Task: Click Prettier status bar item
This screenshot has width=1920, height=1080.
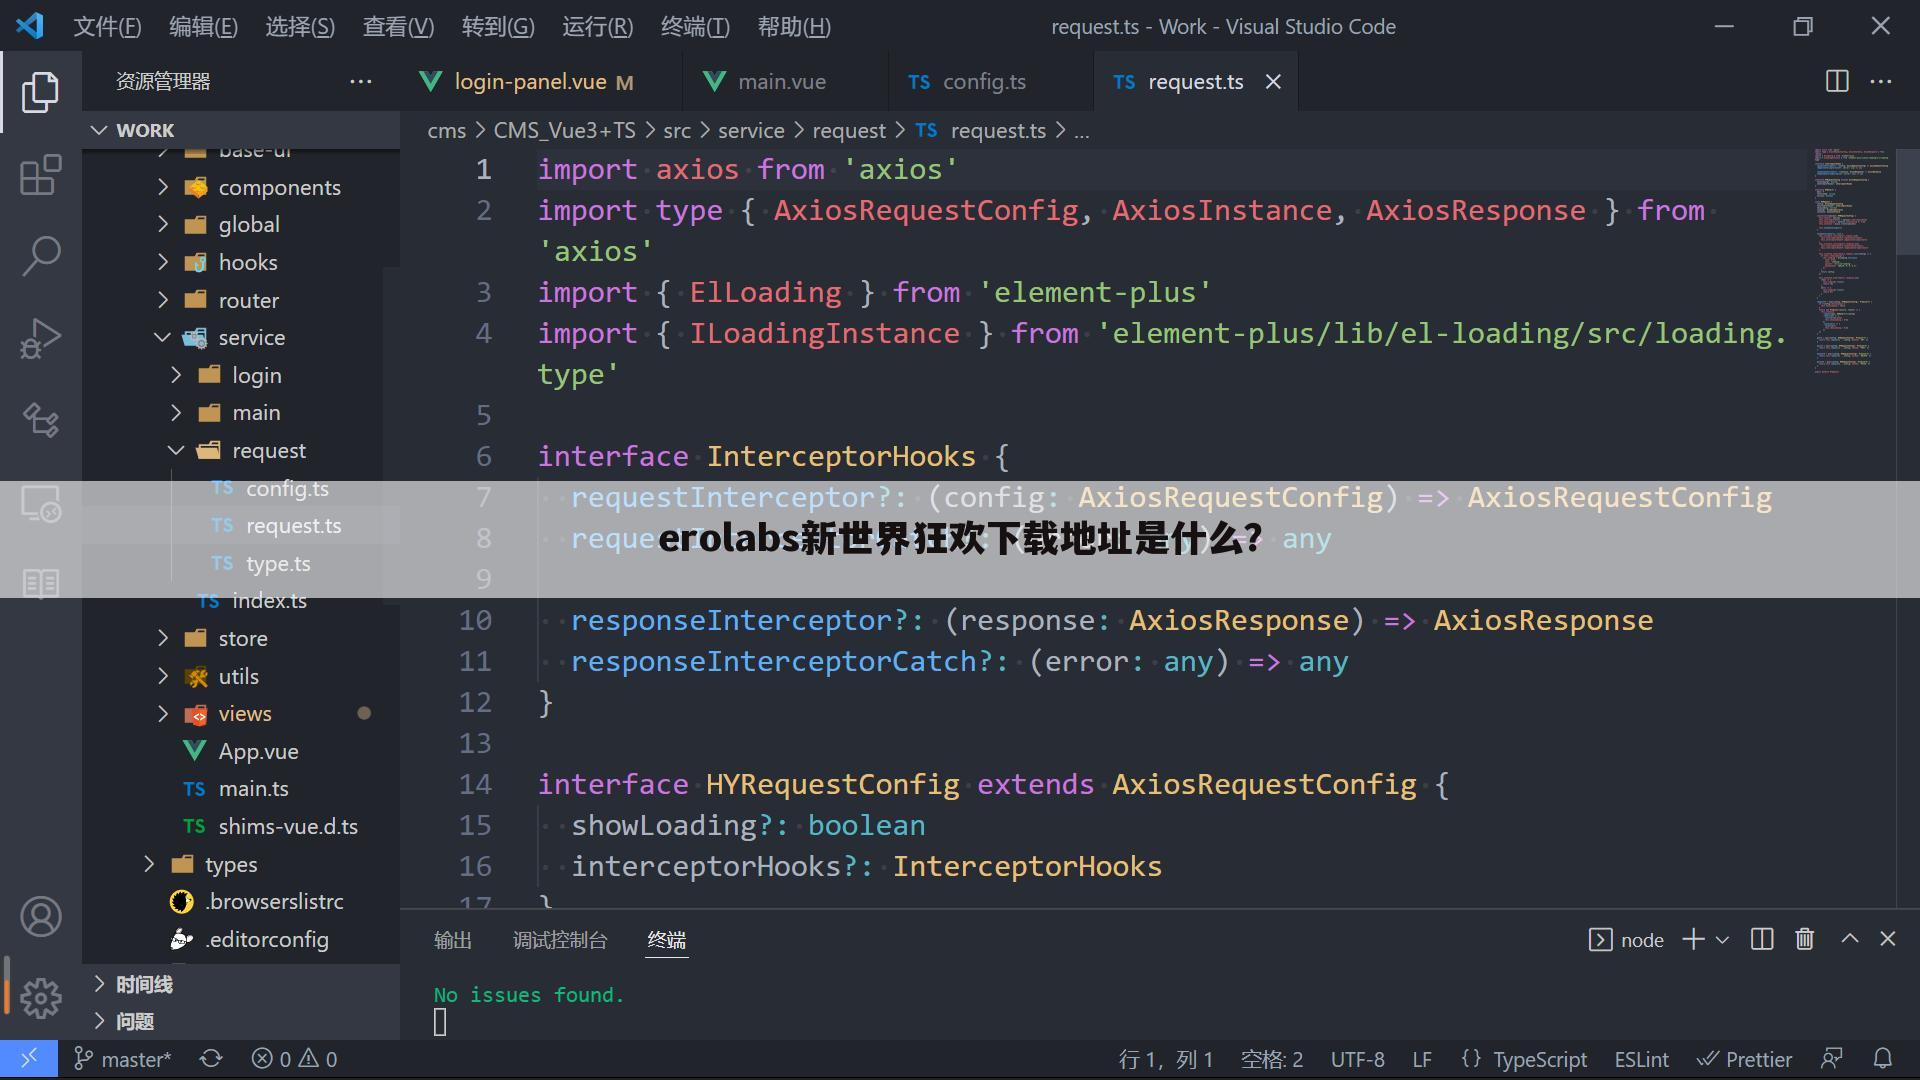Action: click(1745, 1059)
